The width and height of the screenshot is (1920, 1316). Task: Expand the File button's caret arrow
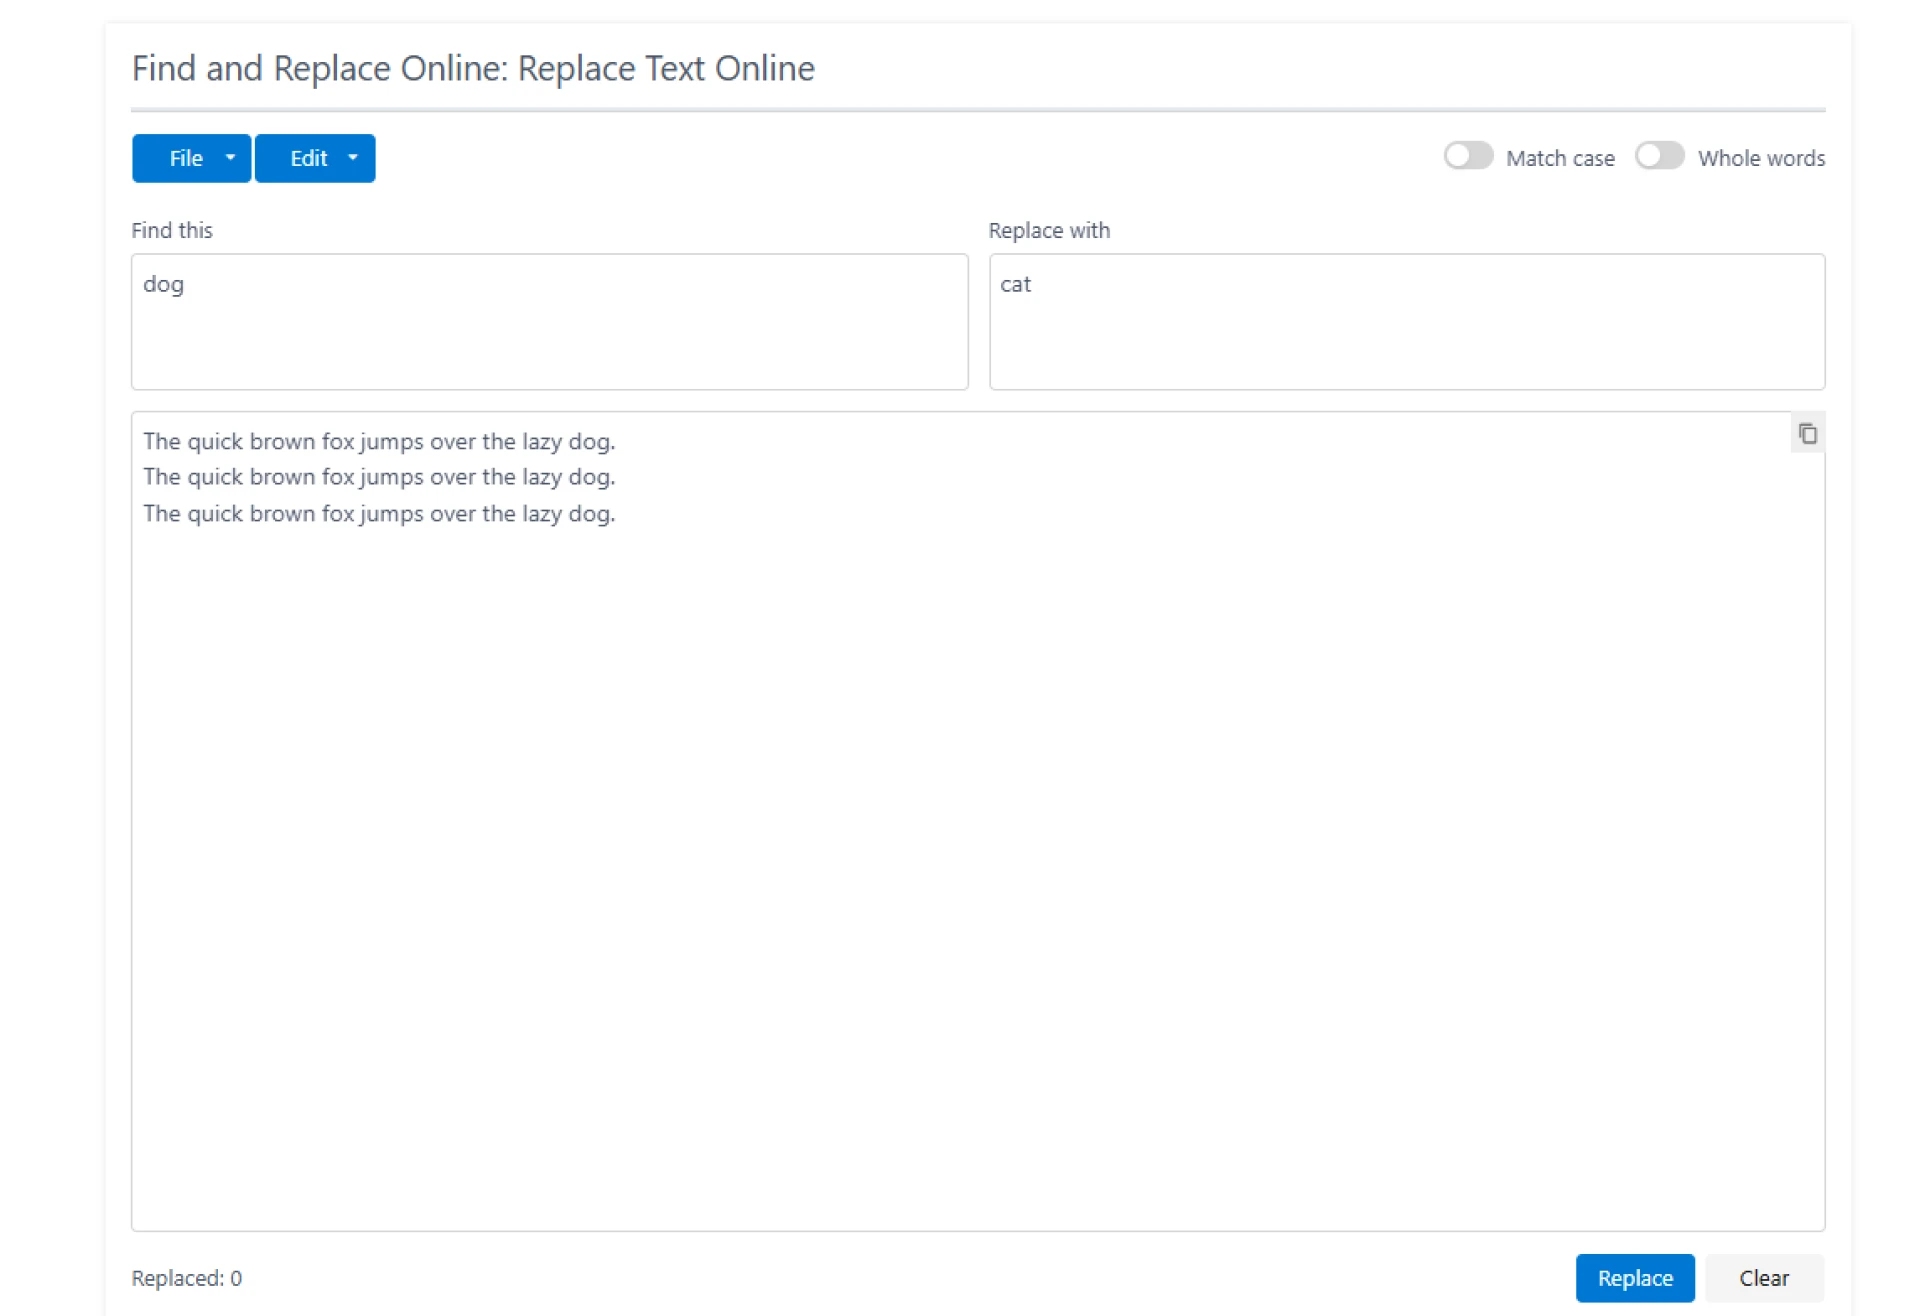coord(229,157)
